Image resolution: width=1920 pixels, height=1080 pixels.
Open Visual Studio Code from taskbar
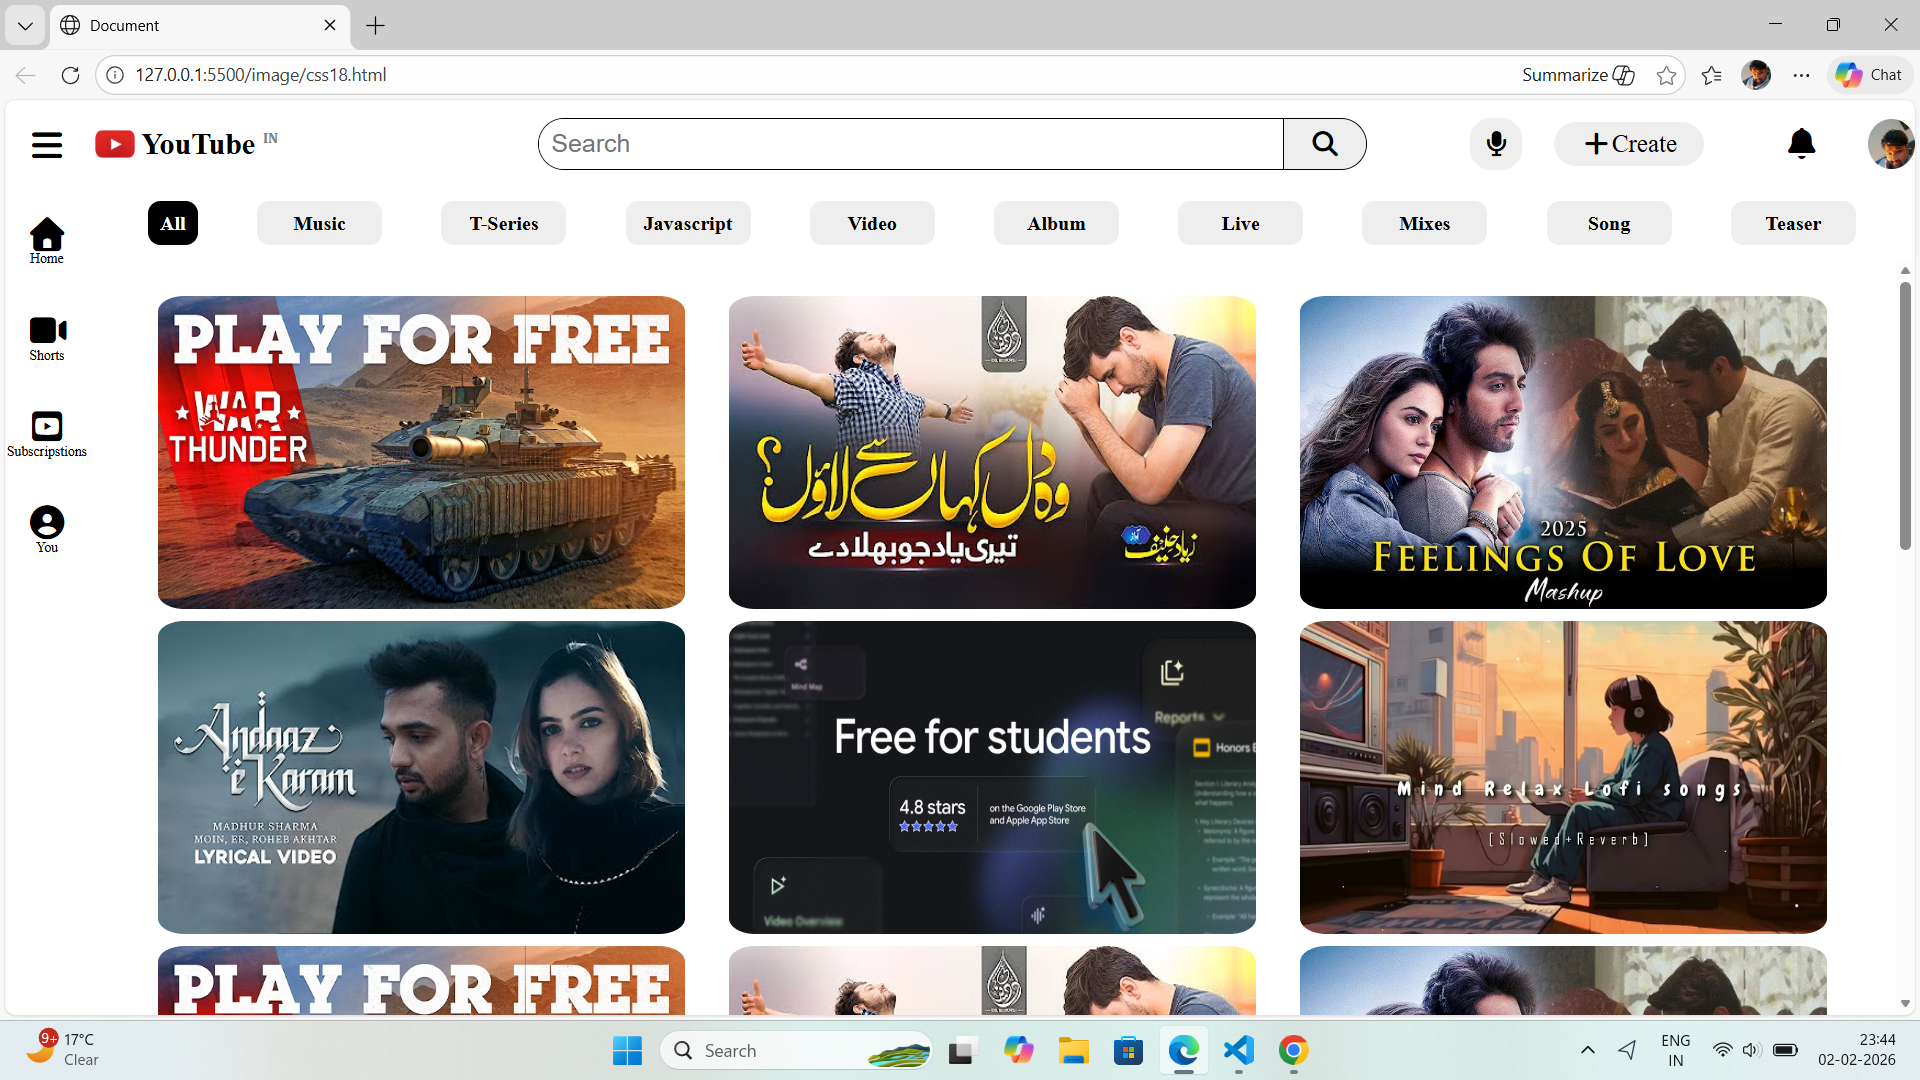coord(1238,1050)
